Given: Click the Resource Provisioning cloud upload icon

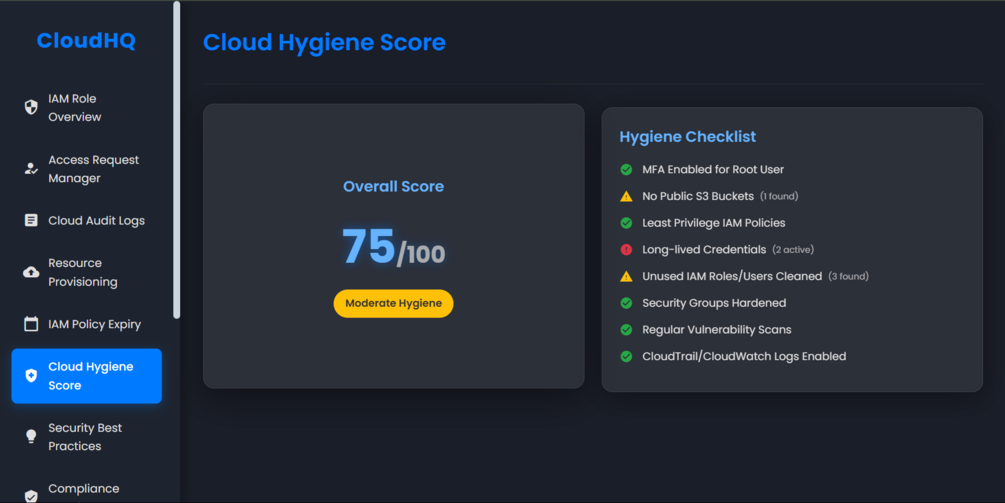Looking at the screenshot, I should point(31,272).
